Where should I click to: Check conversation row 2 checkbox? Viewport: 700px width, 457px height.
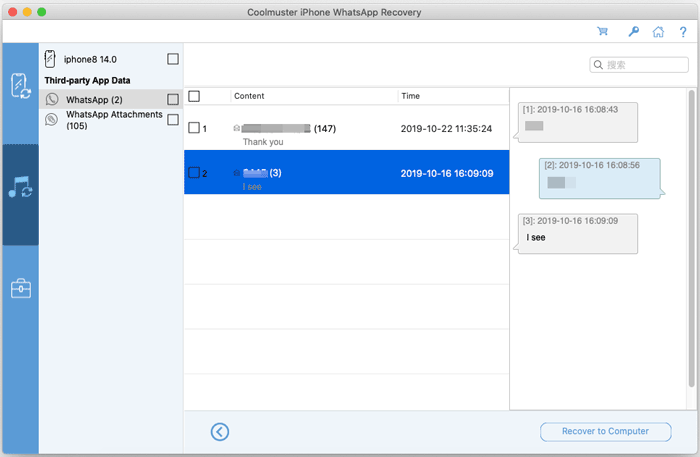click(x=194, y=173)
